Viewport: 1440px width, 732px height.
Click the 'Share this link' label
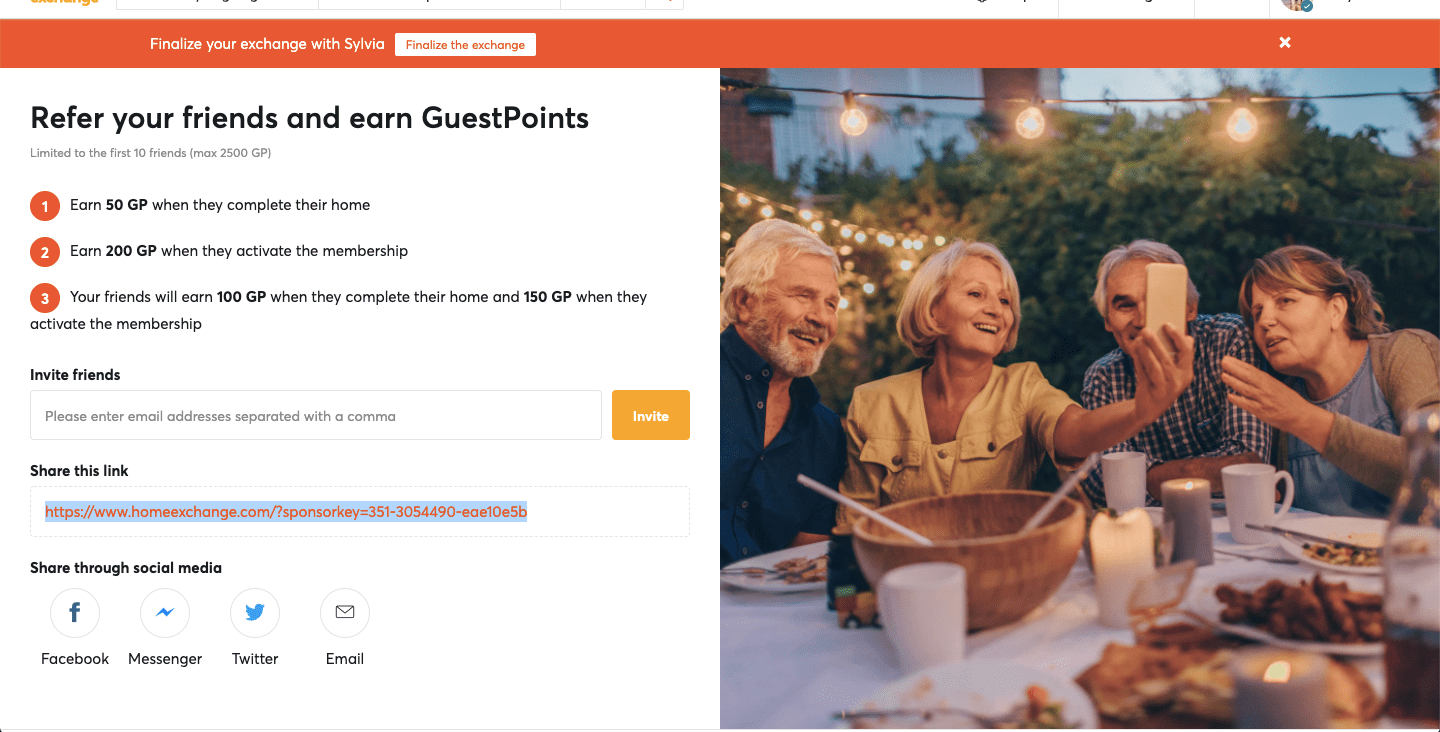[79, 471]
